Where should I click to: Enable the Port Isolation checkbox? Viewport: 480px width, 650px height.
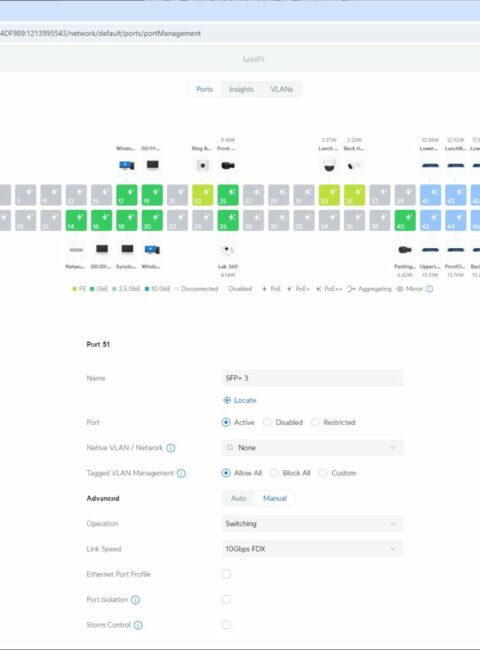point(226,599)
